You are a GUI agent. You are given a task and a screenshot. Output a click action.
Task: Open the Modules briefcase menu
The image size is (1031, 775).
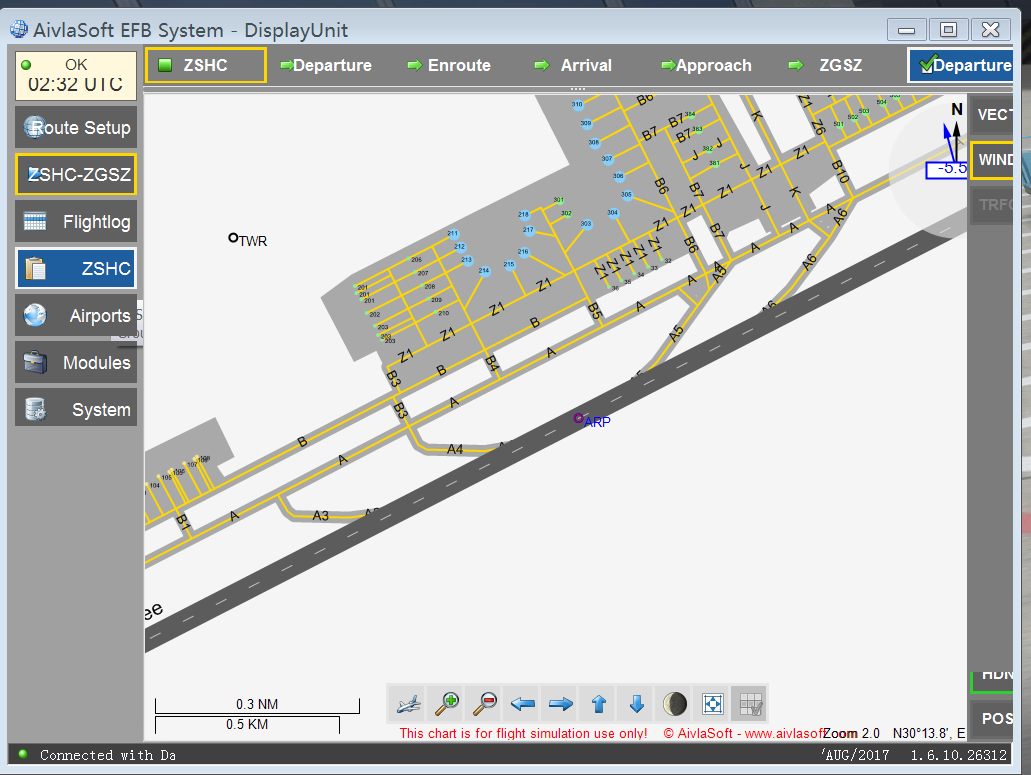pos(76,363)
